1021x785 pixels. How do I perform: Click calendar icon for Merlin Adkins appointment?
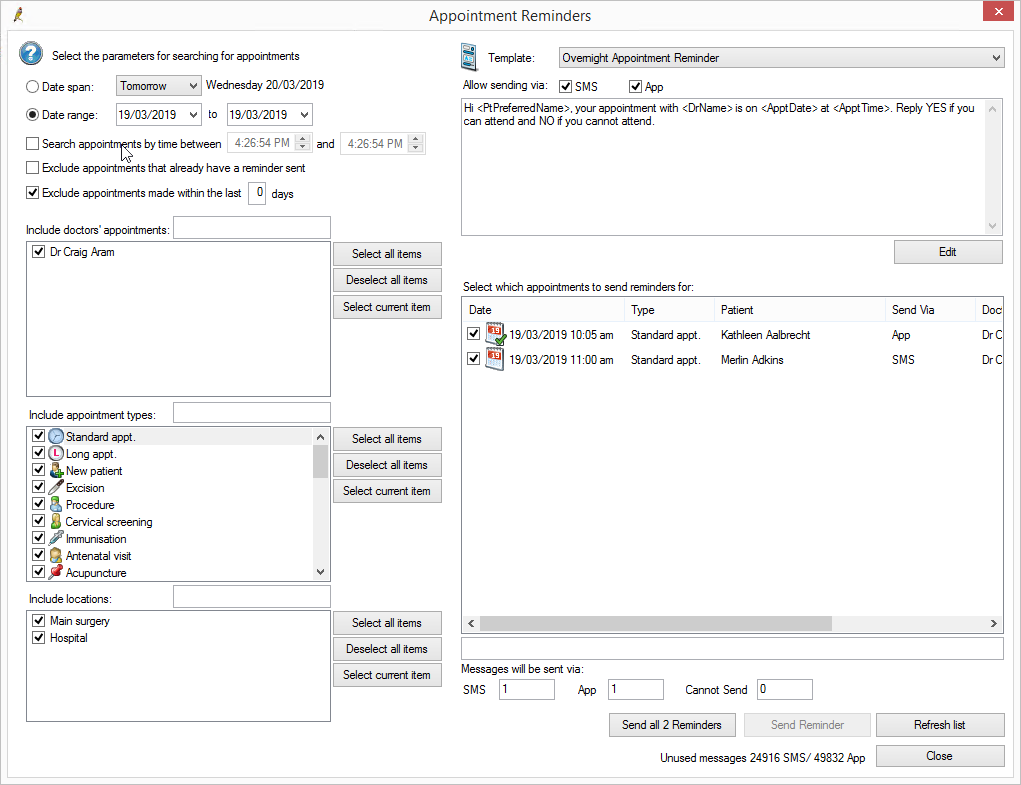[495, 359]
